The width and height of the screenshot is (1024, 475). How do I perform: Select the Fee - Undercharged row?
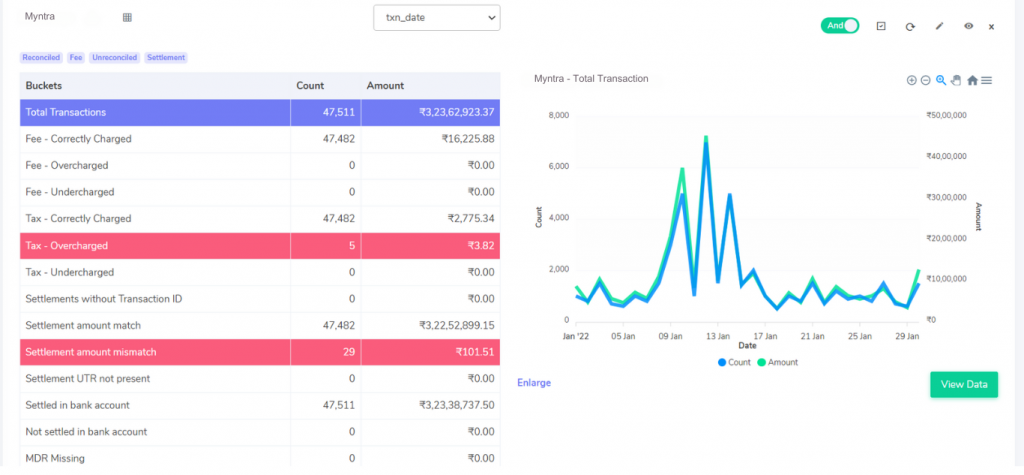pyautogui.click(x=260, y=192)
